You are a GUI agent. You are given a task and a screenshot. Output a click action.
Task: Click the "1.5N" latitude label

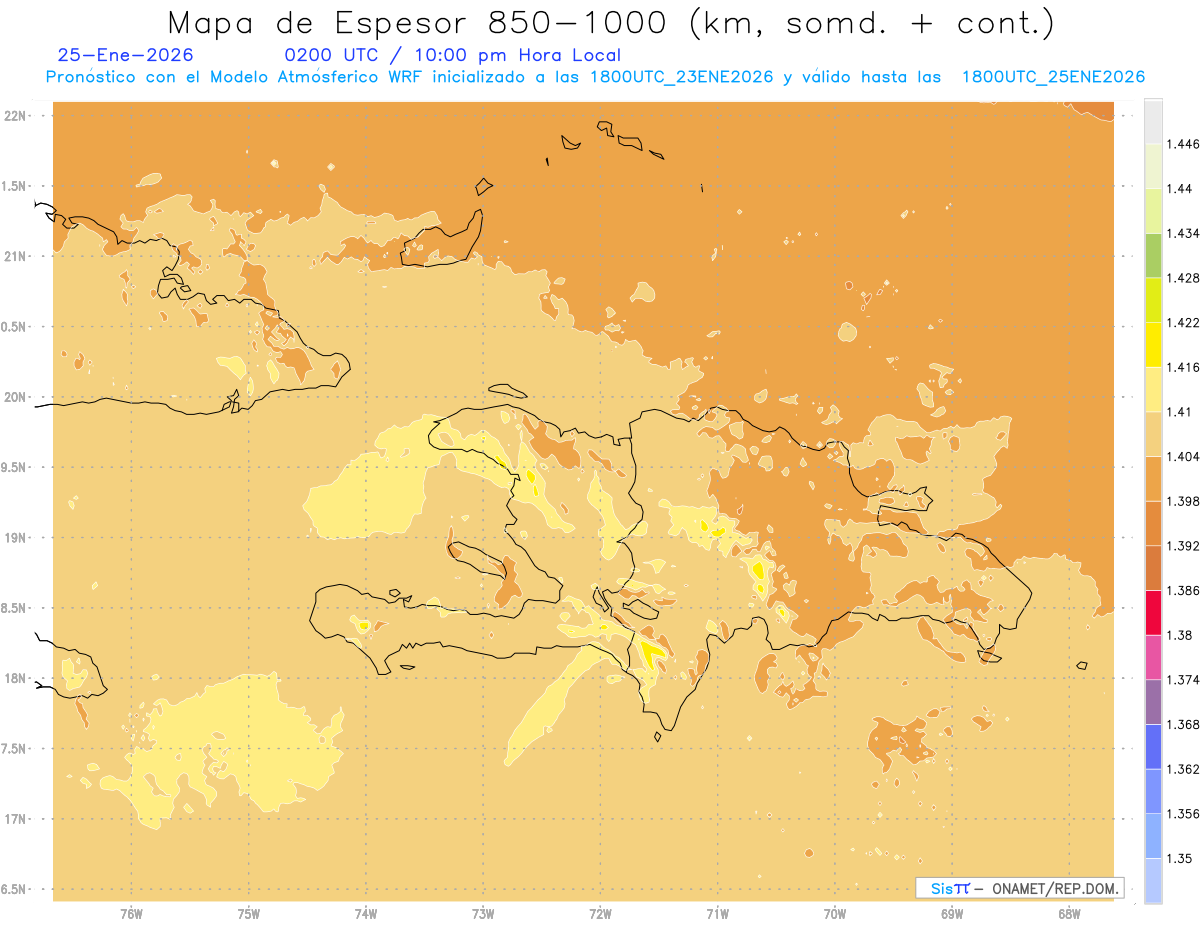(x=13, y=186)
